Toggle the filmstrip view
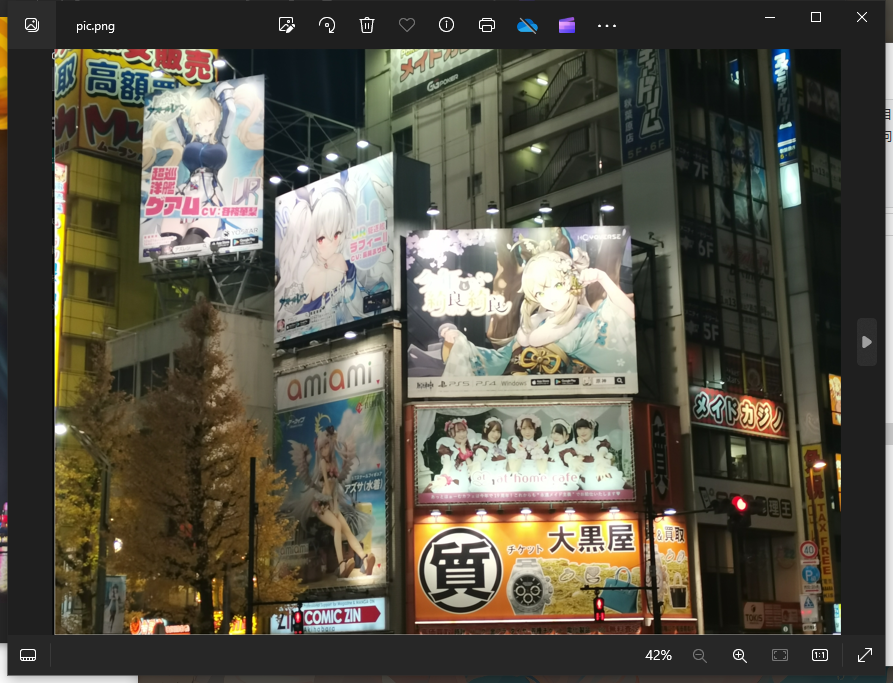Screen dimensions: 893x683 click(28, 655)
